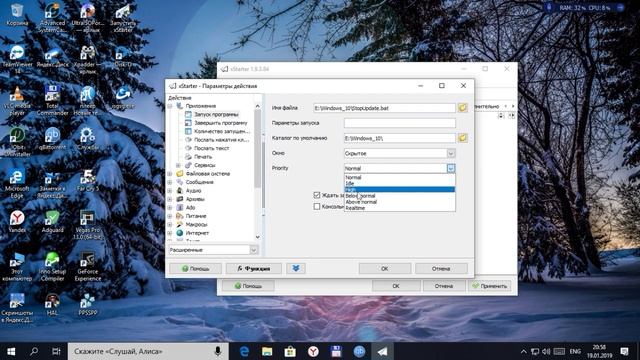The image size is (640, 360).
Task: Expand the 'Аудио' tree node
Action: [170, 191]
